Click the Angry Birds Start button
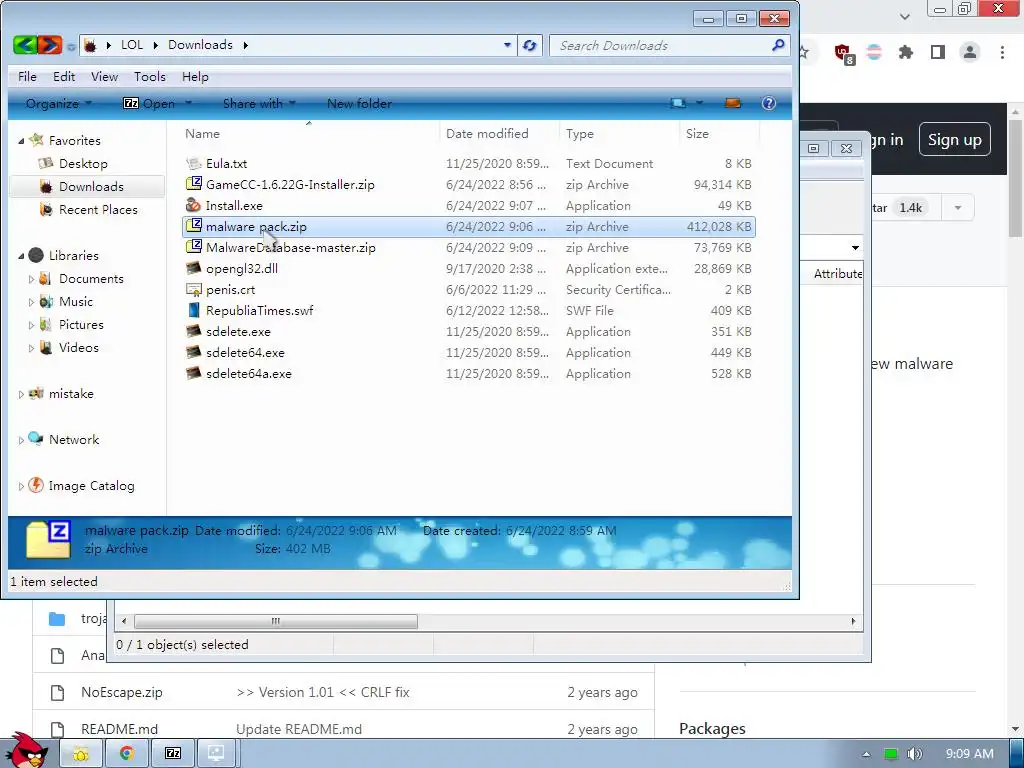1024x768 pixels. pos(27,751)
